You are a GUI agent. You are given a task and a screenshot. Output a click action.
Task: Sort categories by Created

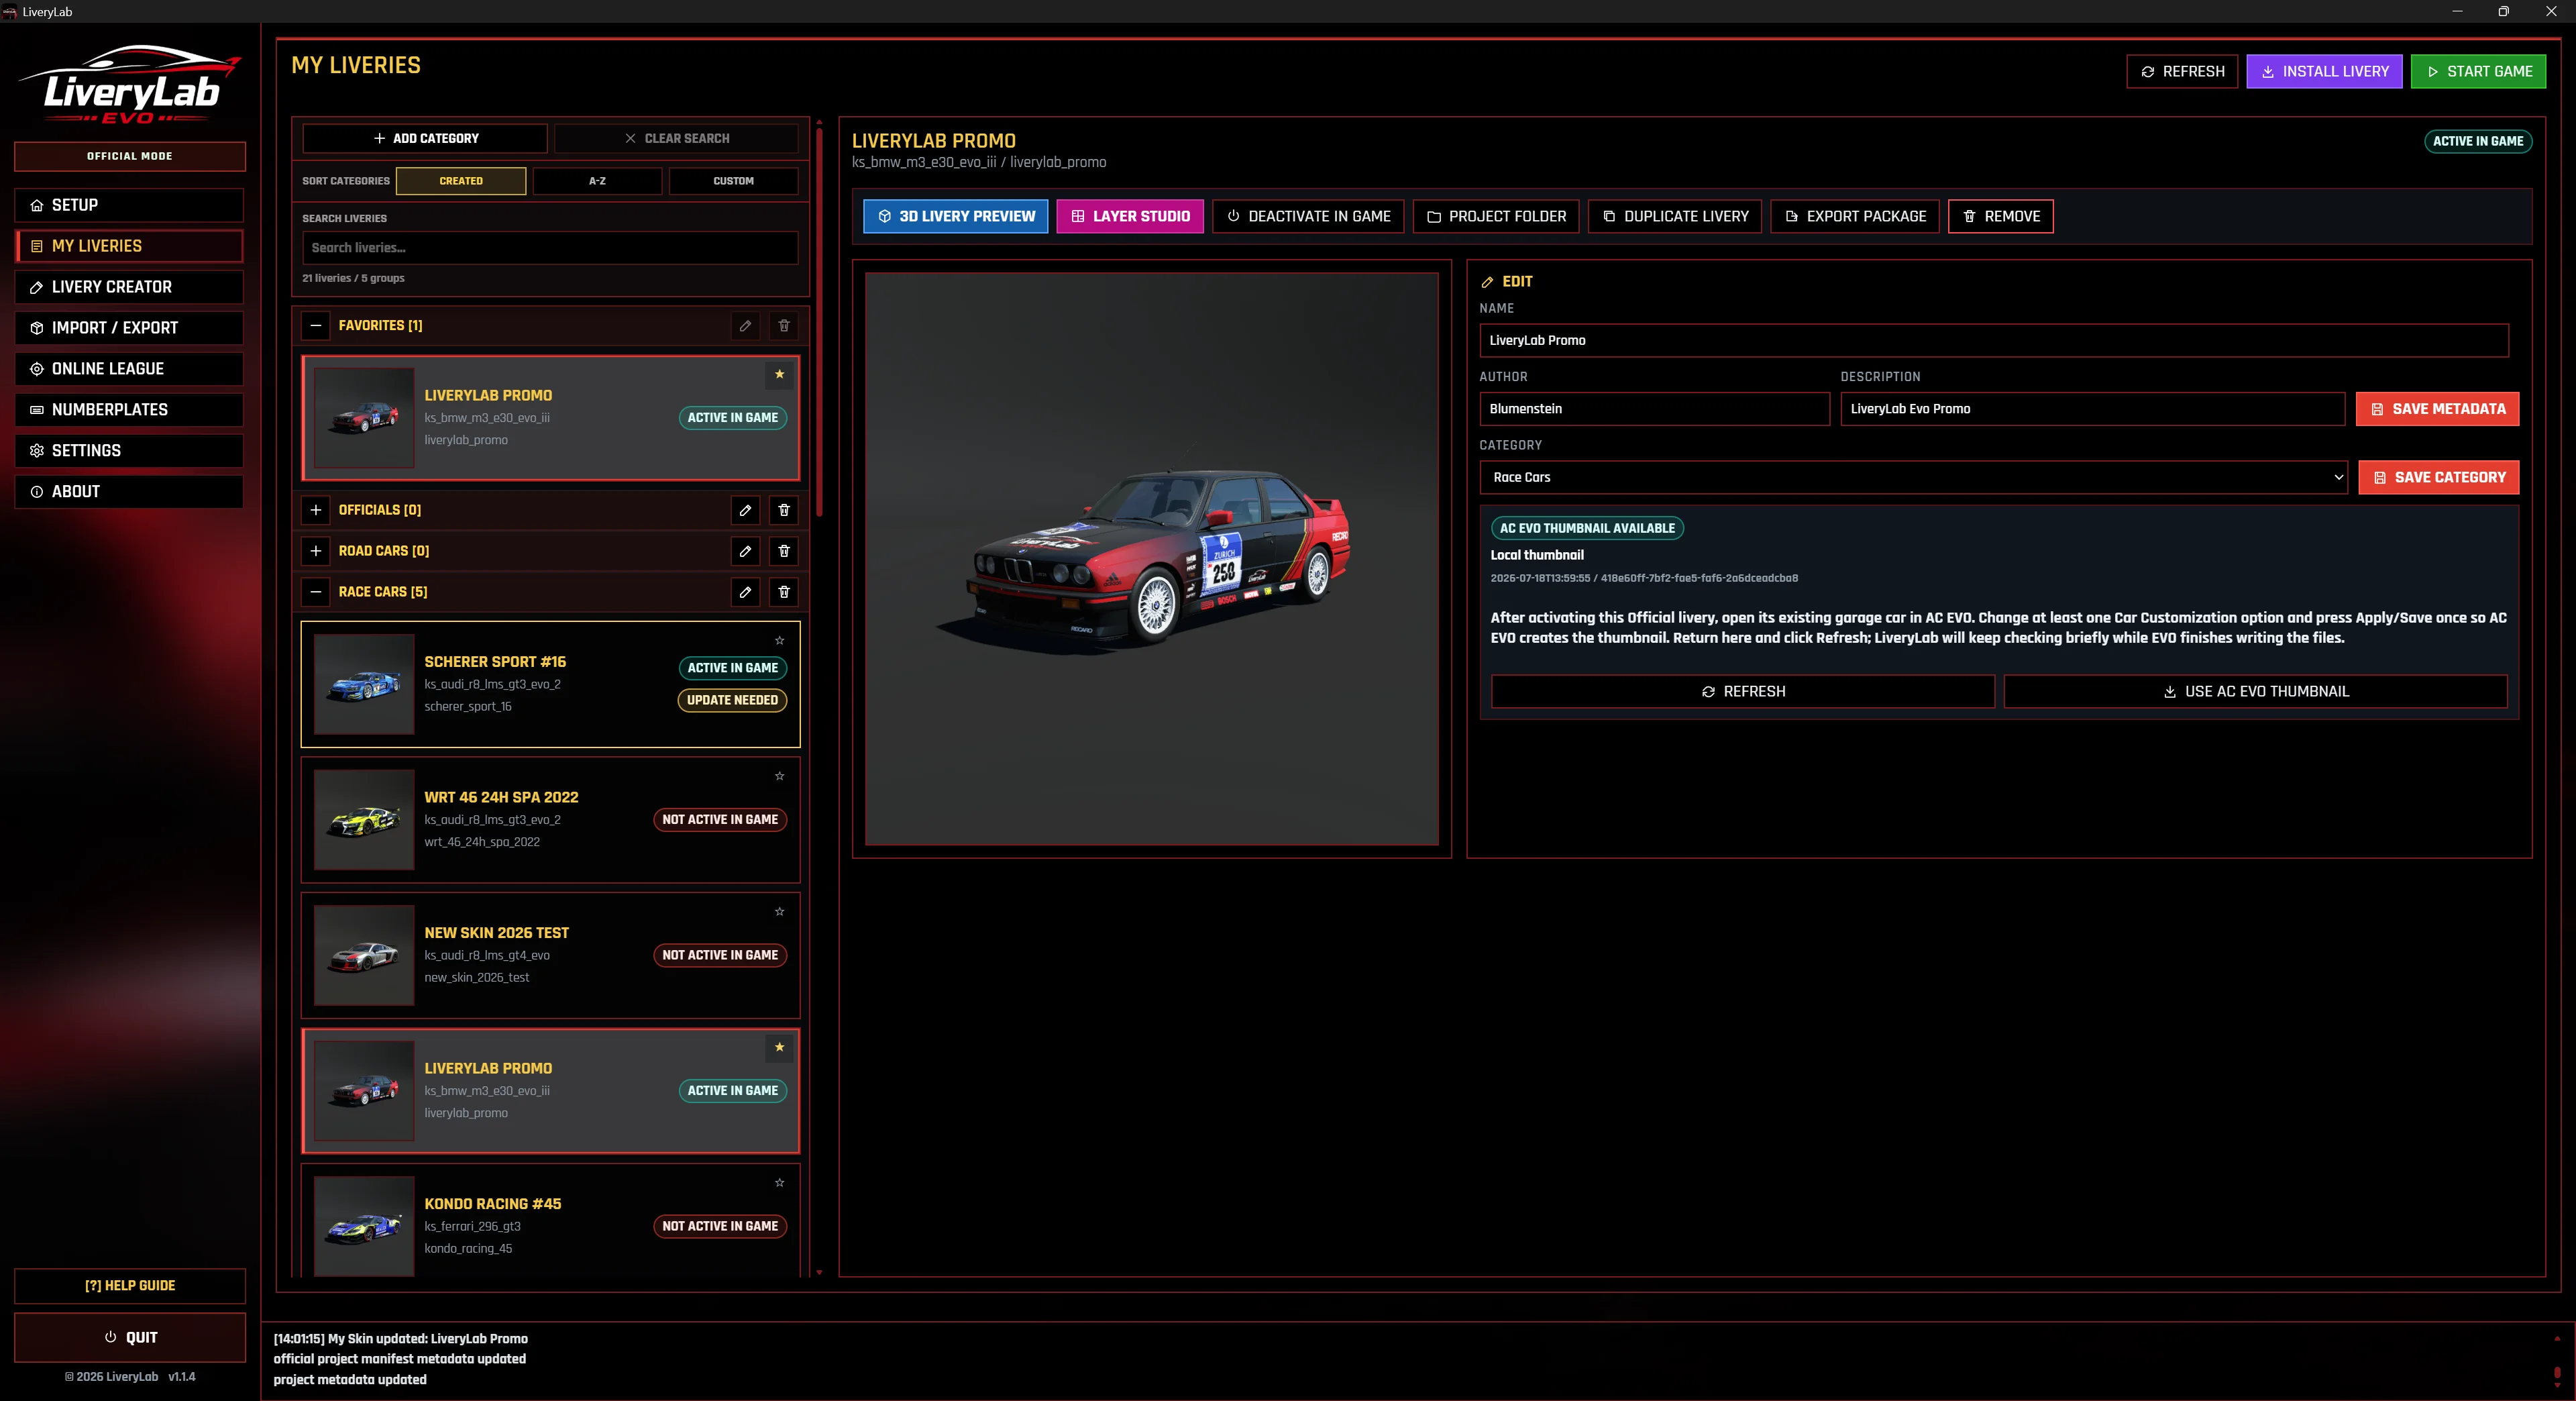pos(461,181)
